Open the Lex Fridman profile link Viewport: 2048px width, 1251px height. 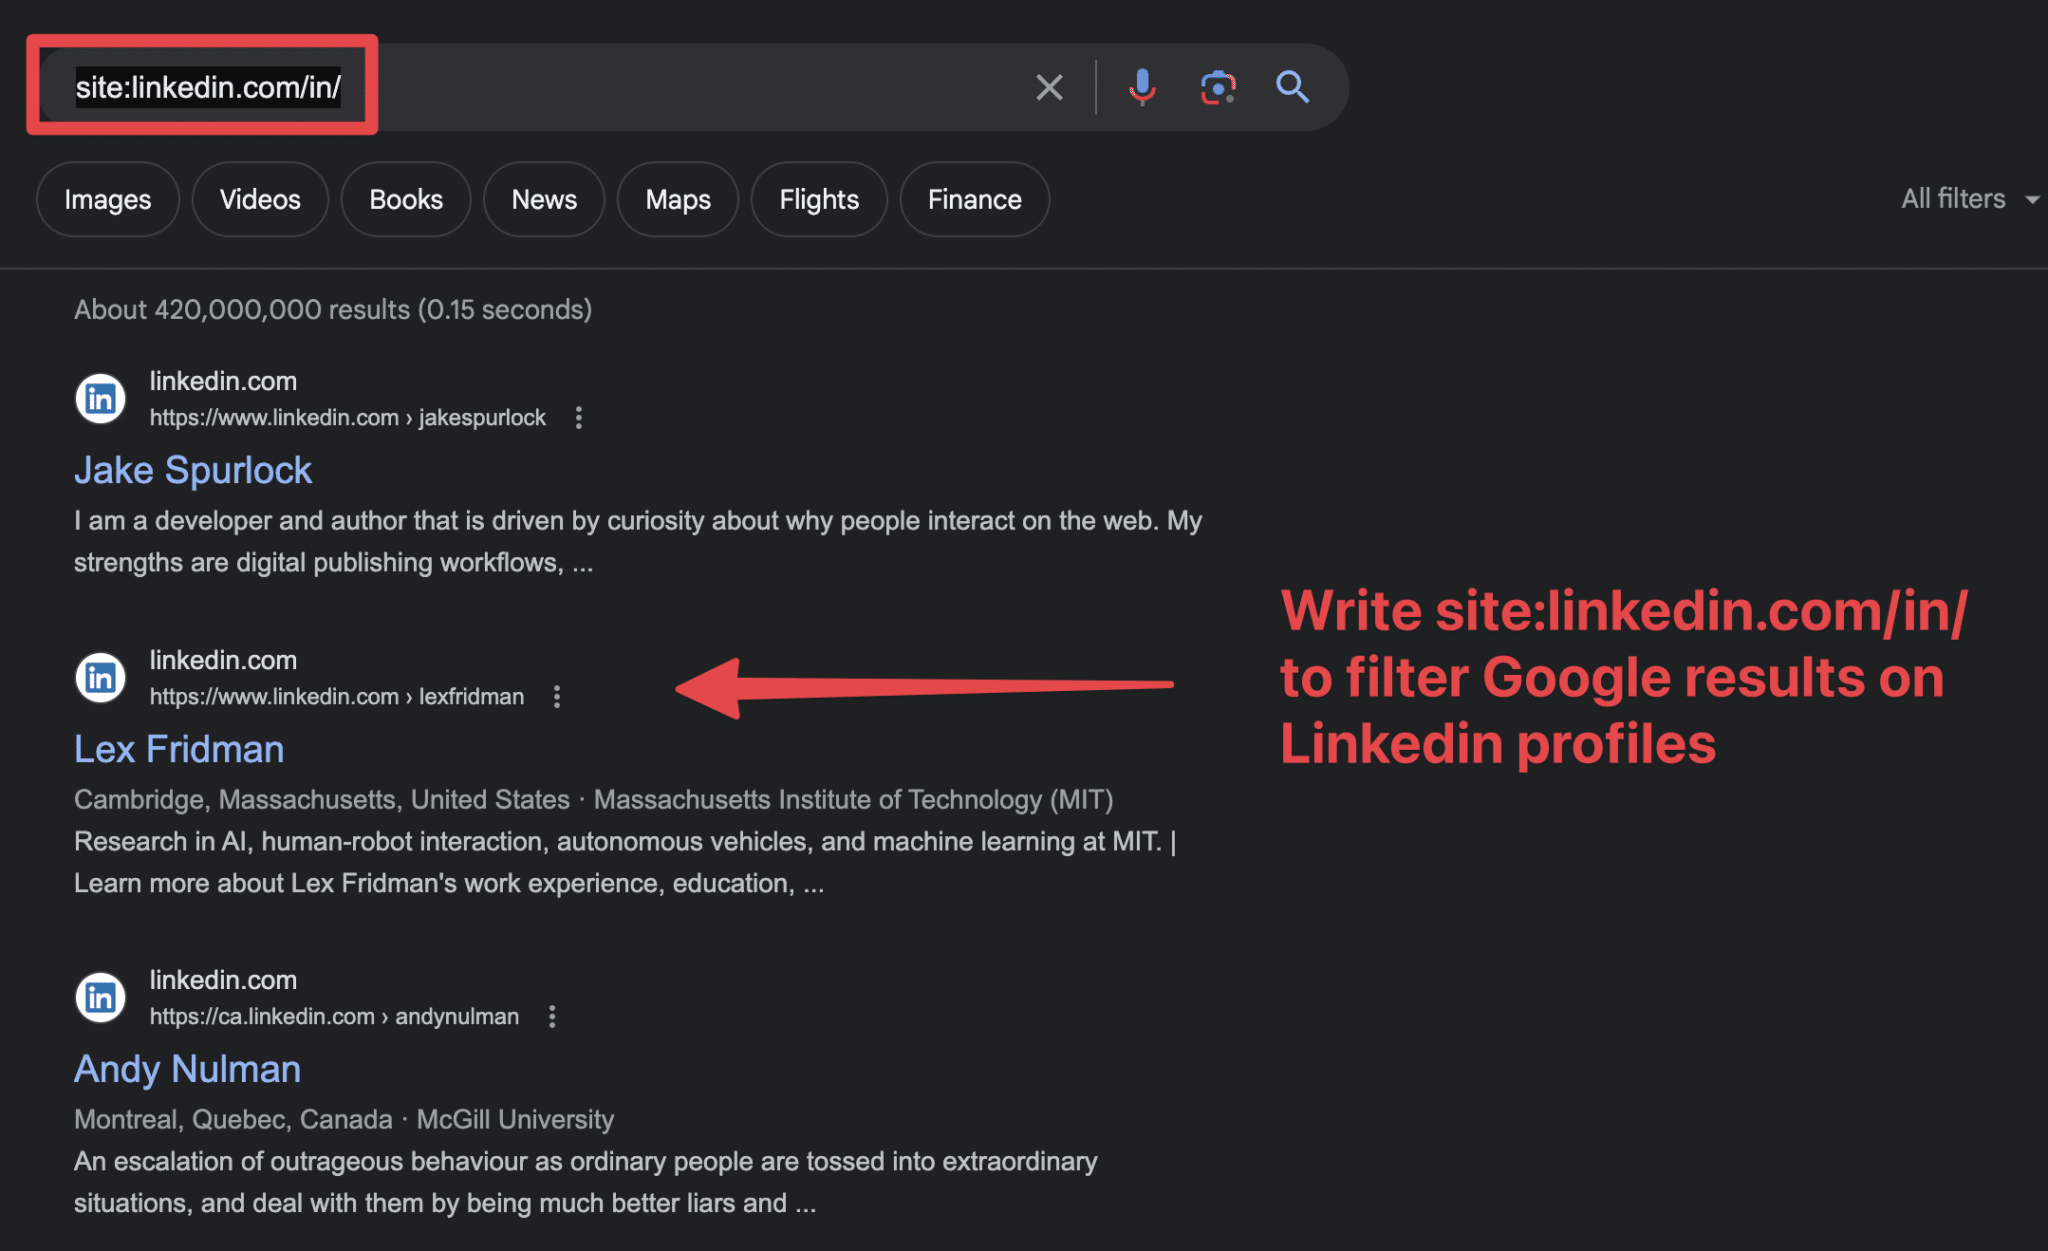point(178,748)
